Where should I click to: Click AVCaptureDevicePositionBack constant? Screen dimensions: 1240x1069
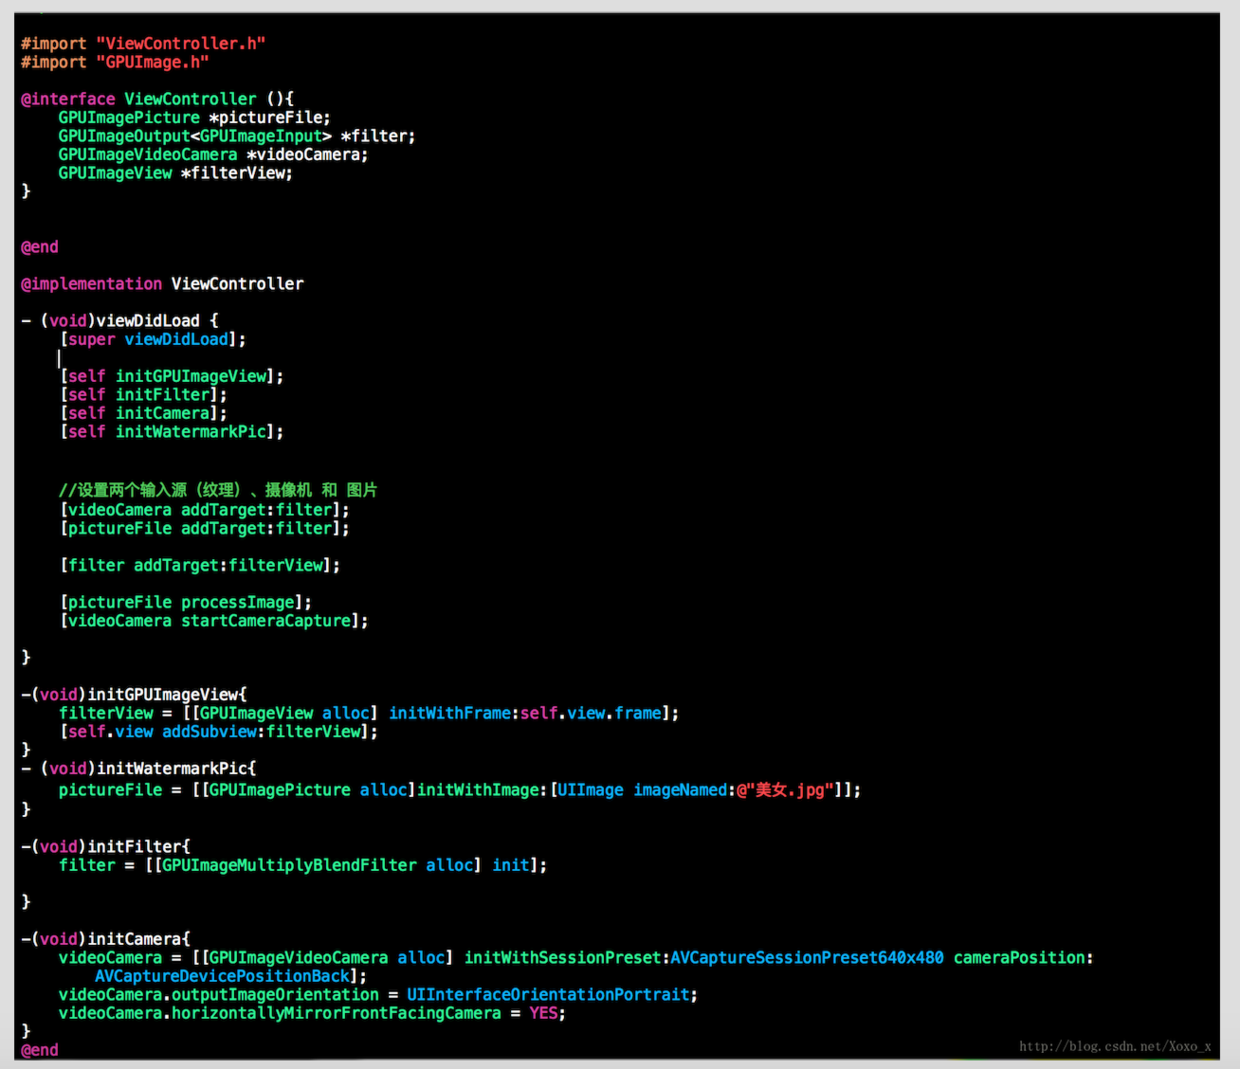223,976
